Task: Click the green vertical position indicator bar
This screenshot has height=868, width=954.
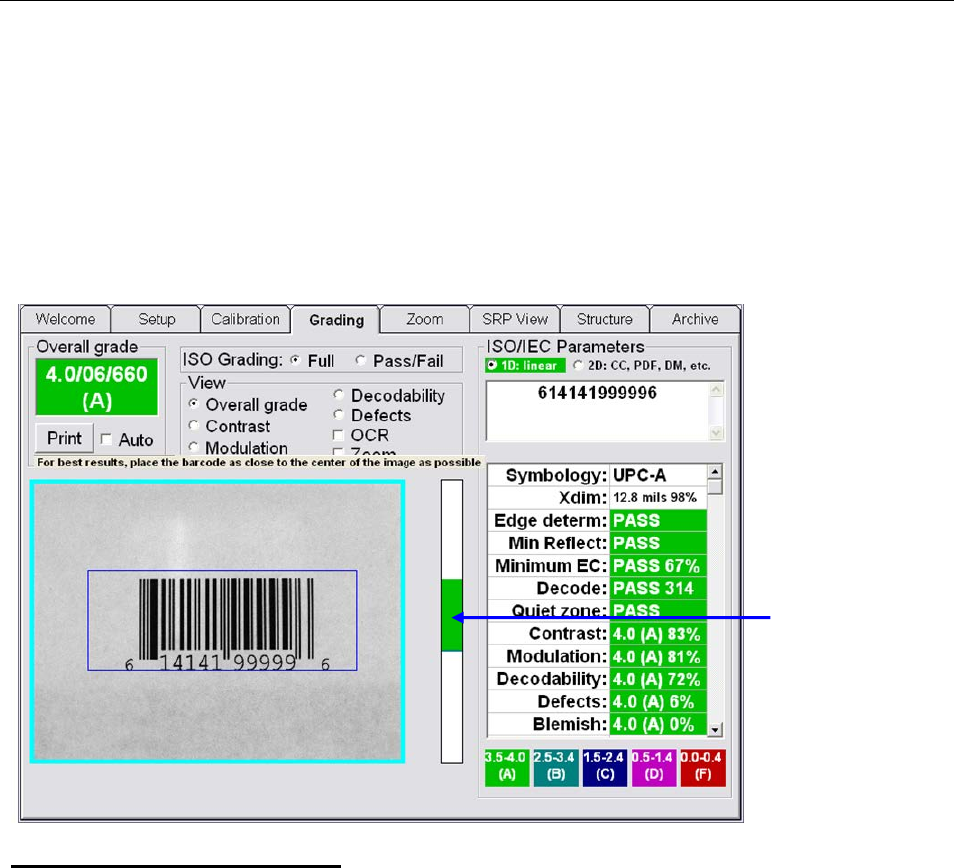Action: tap(451, 614)
